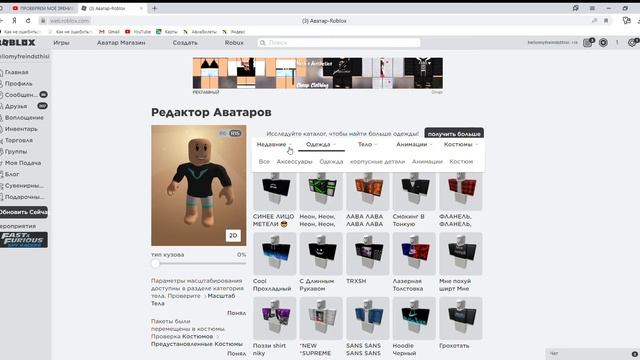Open Группы in the left sidebar
This screenshot has height=360, width=640.
(x=16, y=151)
